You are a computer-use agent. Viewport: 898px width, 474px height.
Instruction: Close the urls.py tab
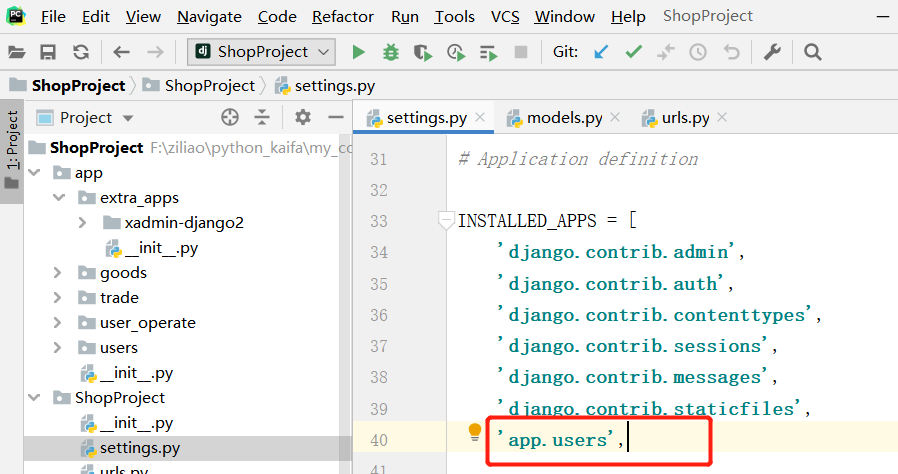click(x=722, y=117)
